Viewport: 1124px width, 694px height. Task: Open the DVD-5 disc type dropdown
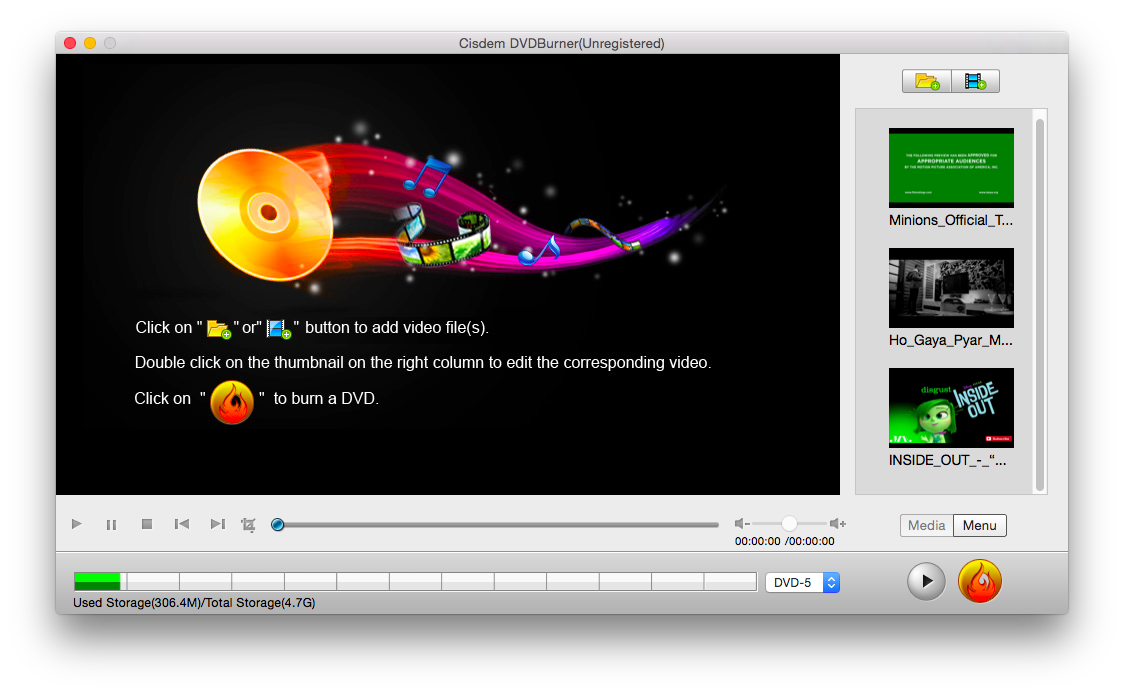(x=802, y=582)
